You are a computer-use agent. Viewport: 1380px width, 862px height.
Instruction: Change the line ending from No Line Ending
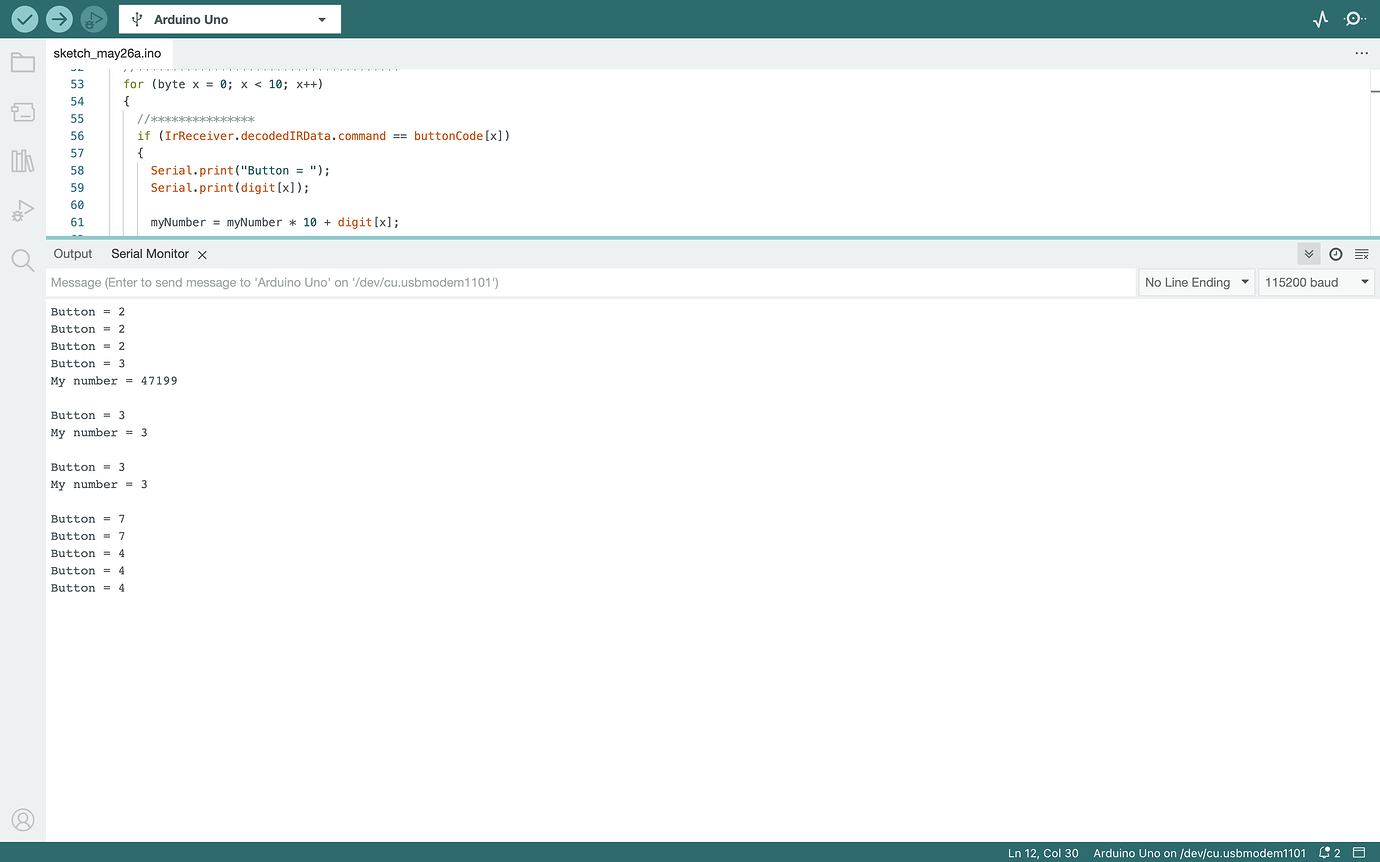(x=1196, y=281)
